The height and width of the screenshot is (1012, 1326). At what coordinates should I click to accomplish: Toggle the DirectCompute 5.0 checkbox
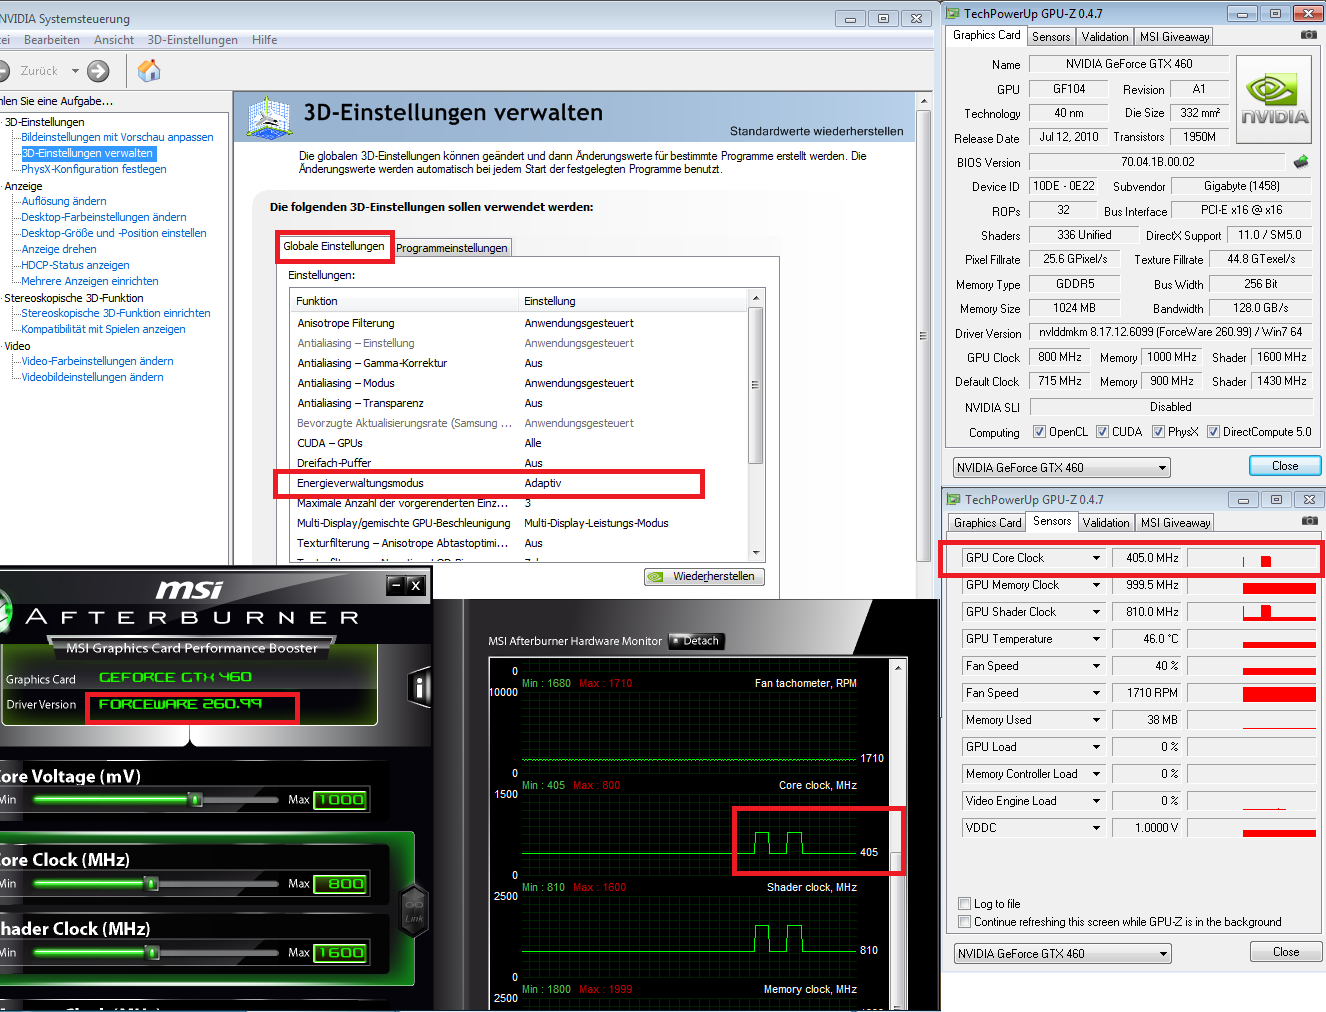(x=1213, y=432)
